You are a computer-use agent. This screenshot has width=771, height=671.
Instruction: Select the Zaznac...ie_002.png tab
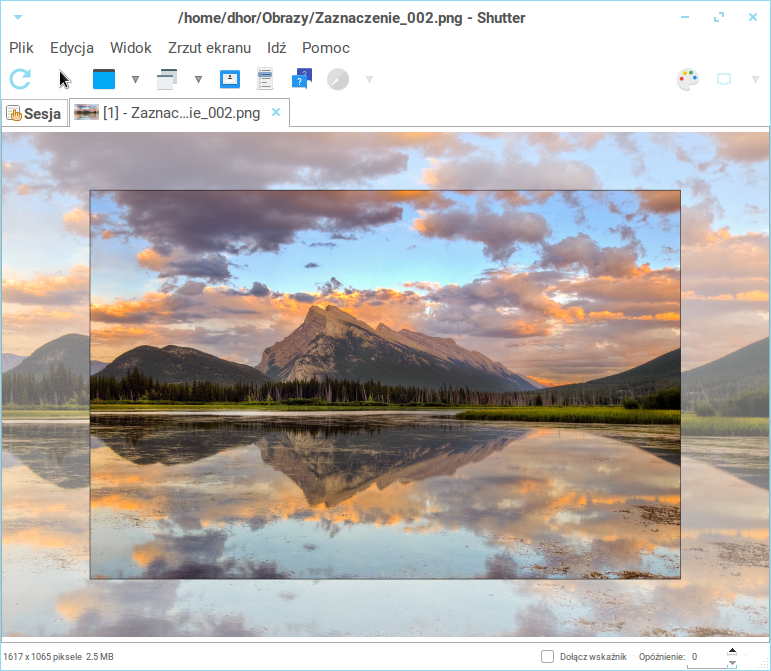pyautogui.click(x=179, y=113)
